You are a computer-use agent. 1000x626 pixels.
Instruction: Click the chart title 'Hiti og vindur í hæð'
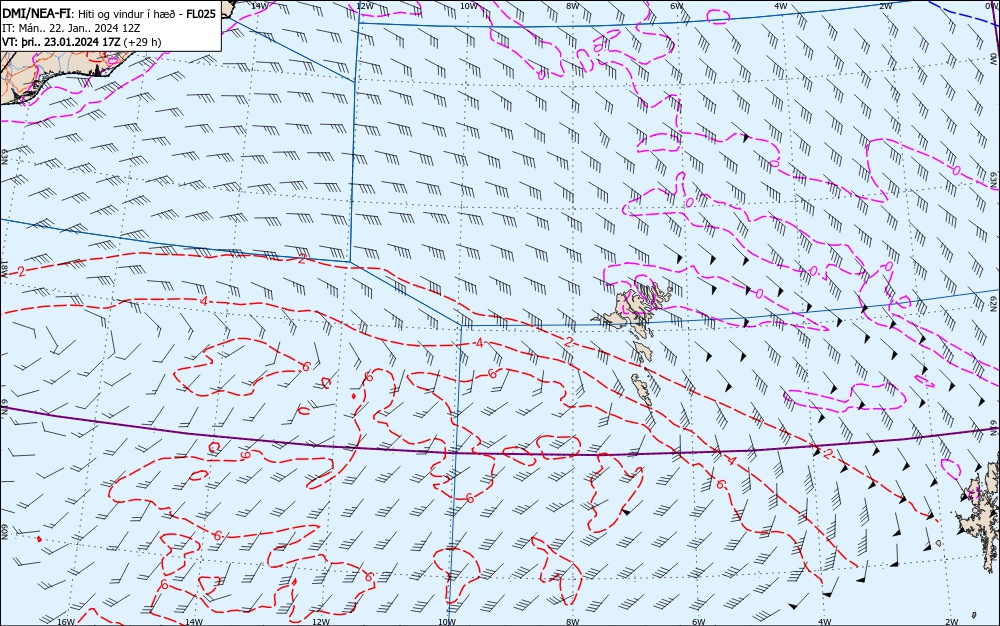(128, 14)
